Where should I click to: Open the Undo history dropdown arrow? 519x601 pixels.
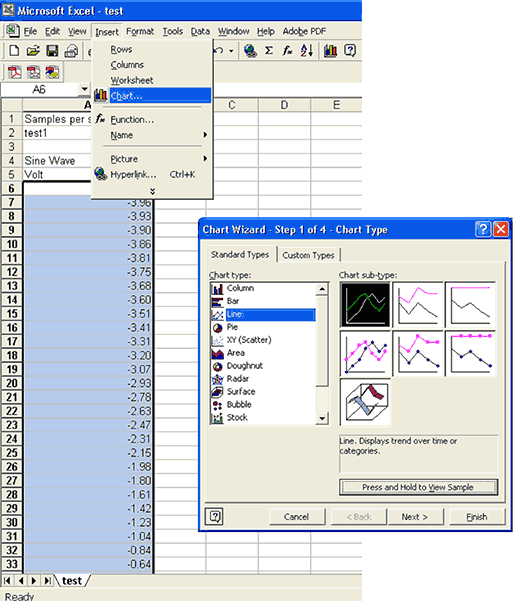click(231, 51)
